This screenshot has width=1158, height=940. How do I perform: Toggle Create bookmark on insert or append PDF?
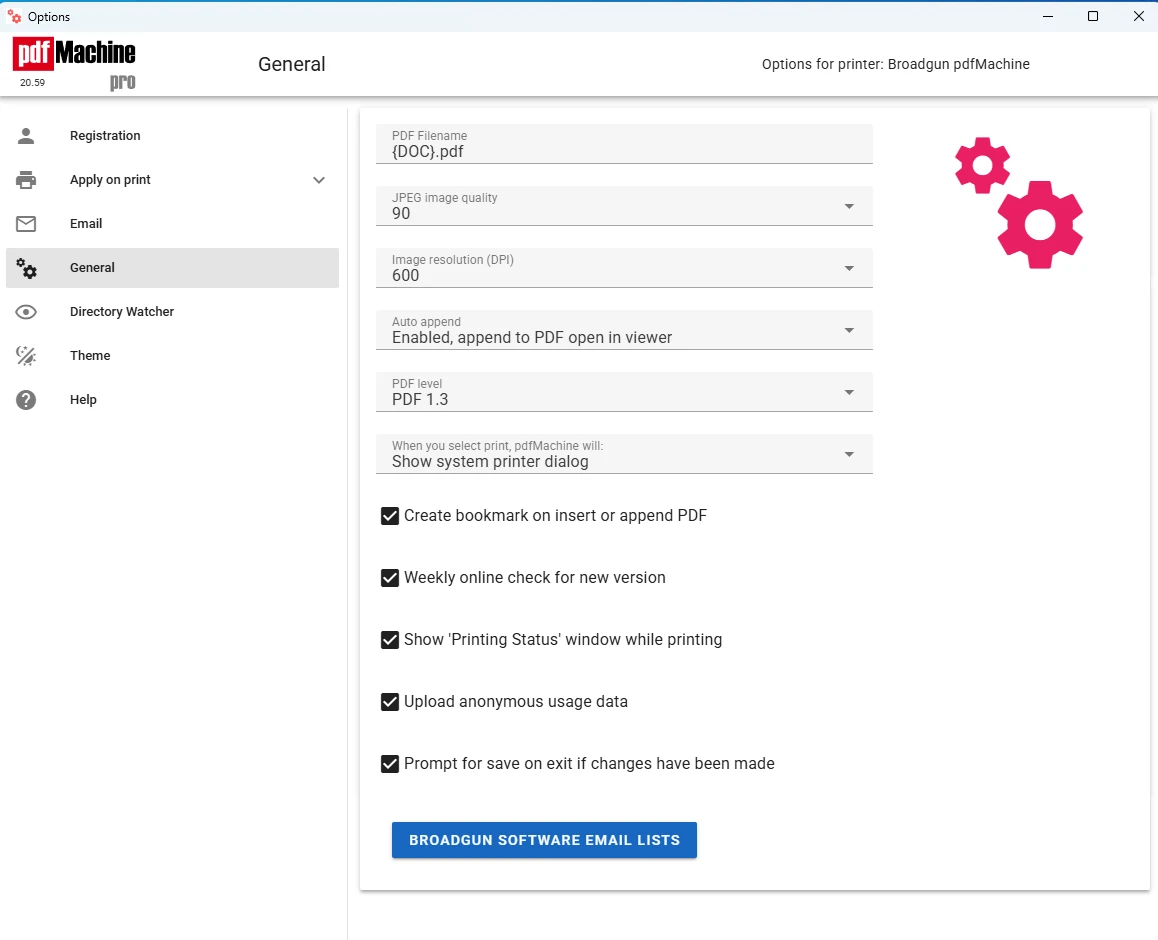[x=390, y=516]
